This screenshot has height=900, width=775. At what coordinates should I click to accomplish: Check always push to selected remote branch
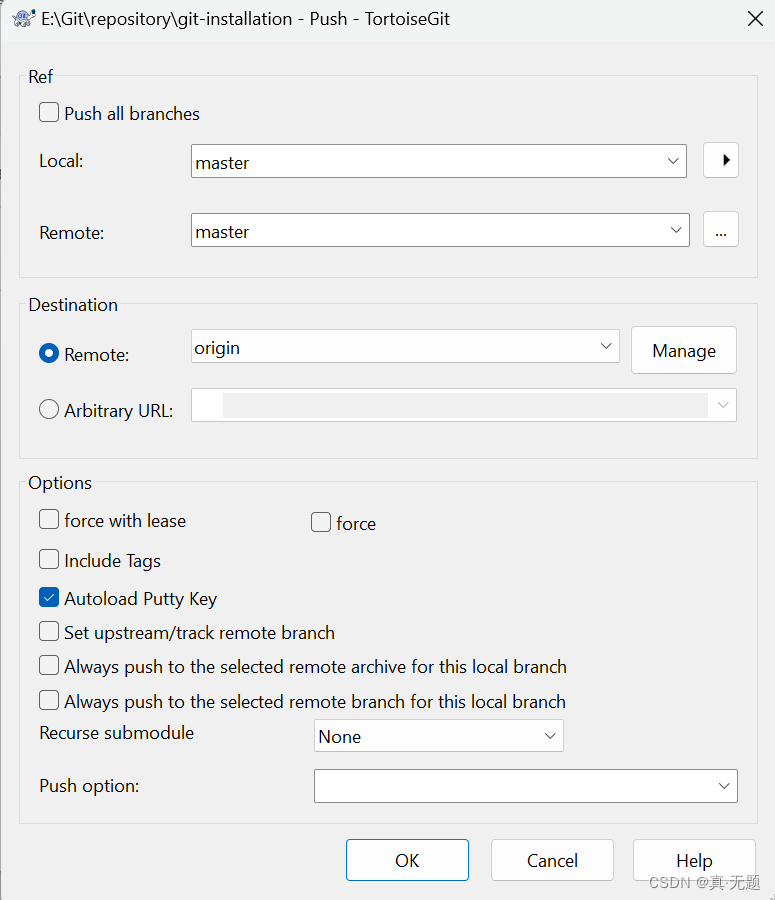[48, 700]
